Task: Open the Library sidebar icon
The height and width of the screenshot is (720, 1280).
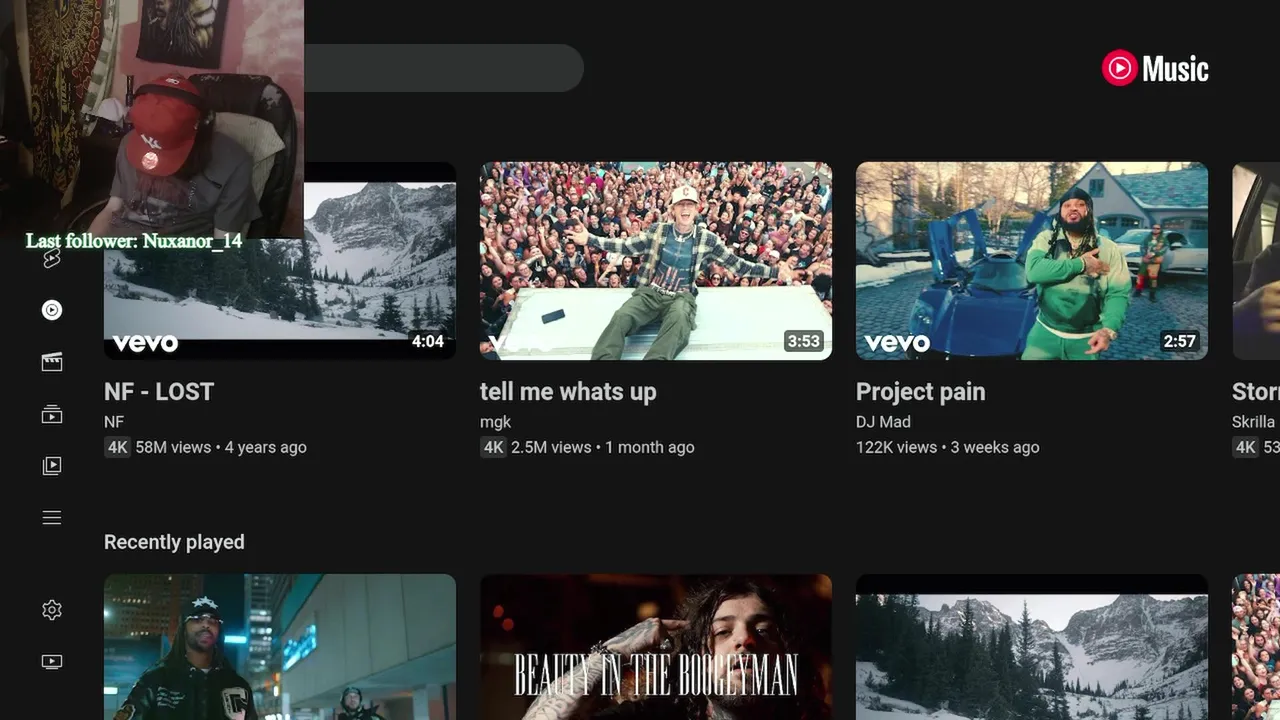Action: [52, 466]
